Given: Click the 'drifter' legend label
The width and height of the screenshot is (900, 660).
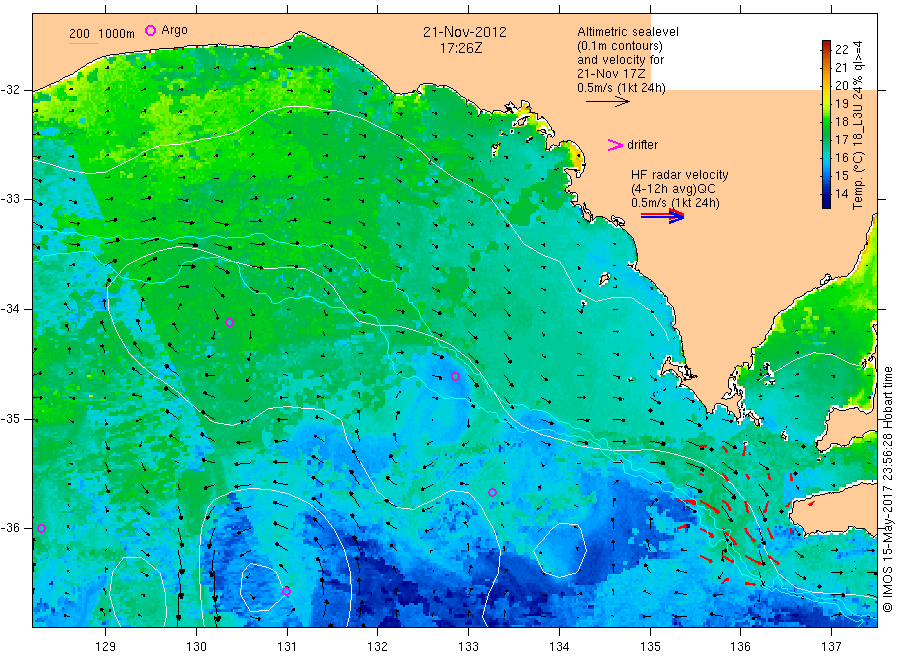Looking at the screenshot, I should click(642, 145).
